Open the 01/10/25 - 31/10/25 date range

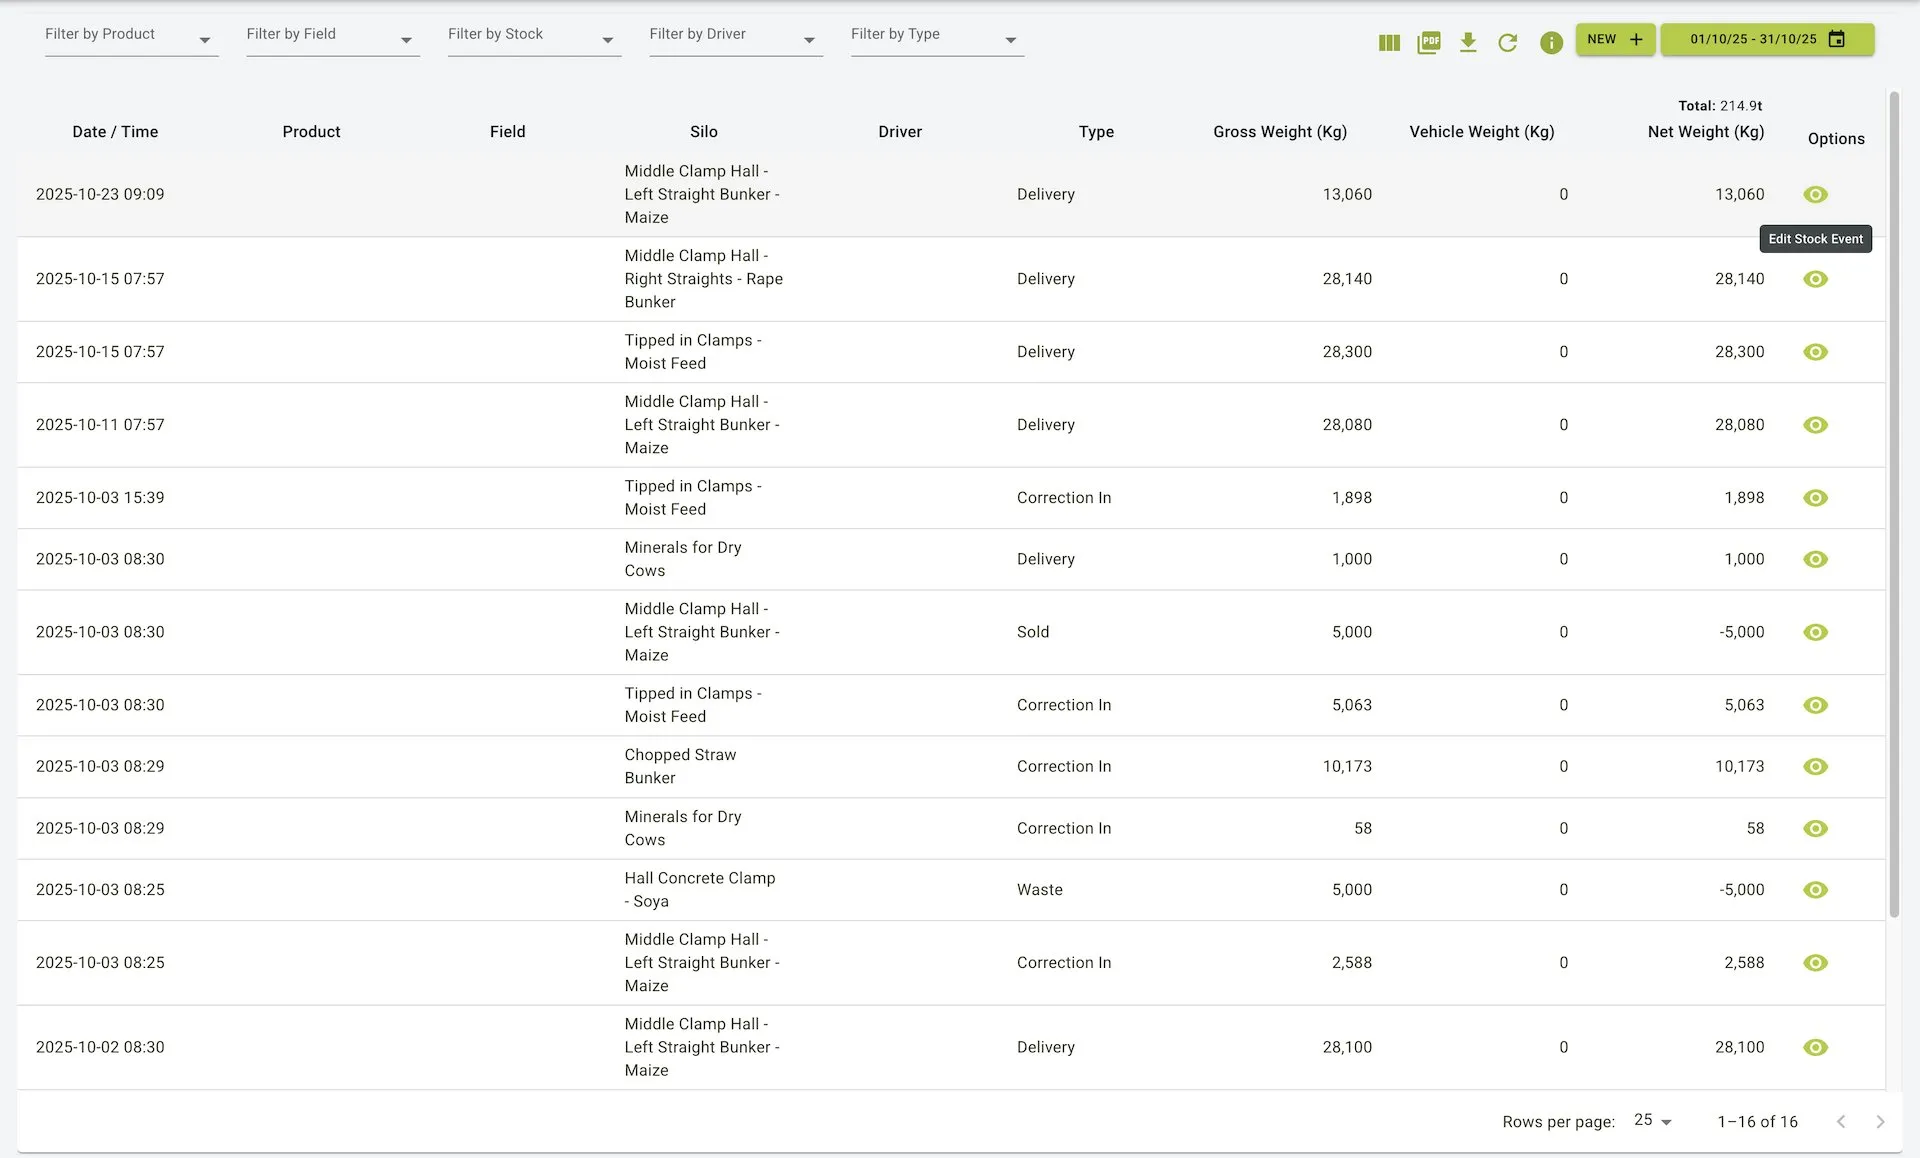click(1767, 39)
